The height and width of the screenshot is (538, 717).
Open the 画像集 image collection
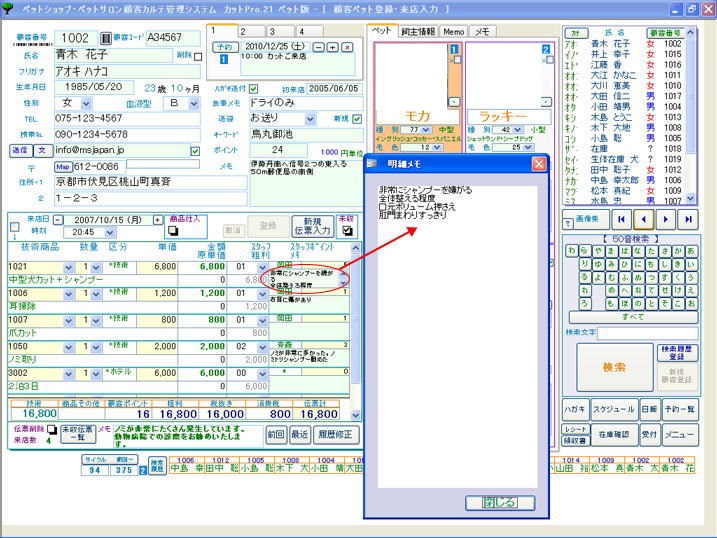tap(587, 219)
